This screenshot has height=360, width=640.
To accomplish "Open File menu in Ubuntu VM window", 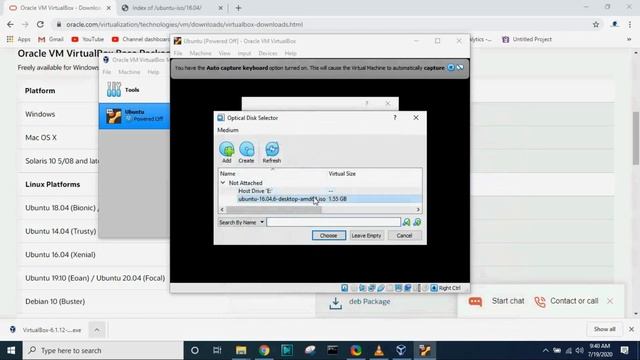I will pos(178,53).
